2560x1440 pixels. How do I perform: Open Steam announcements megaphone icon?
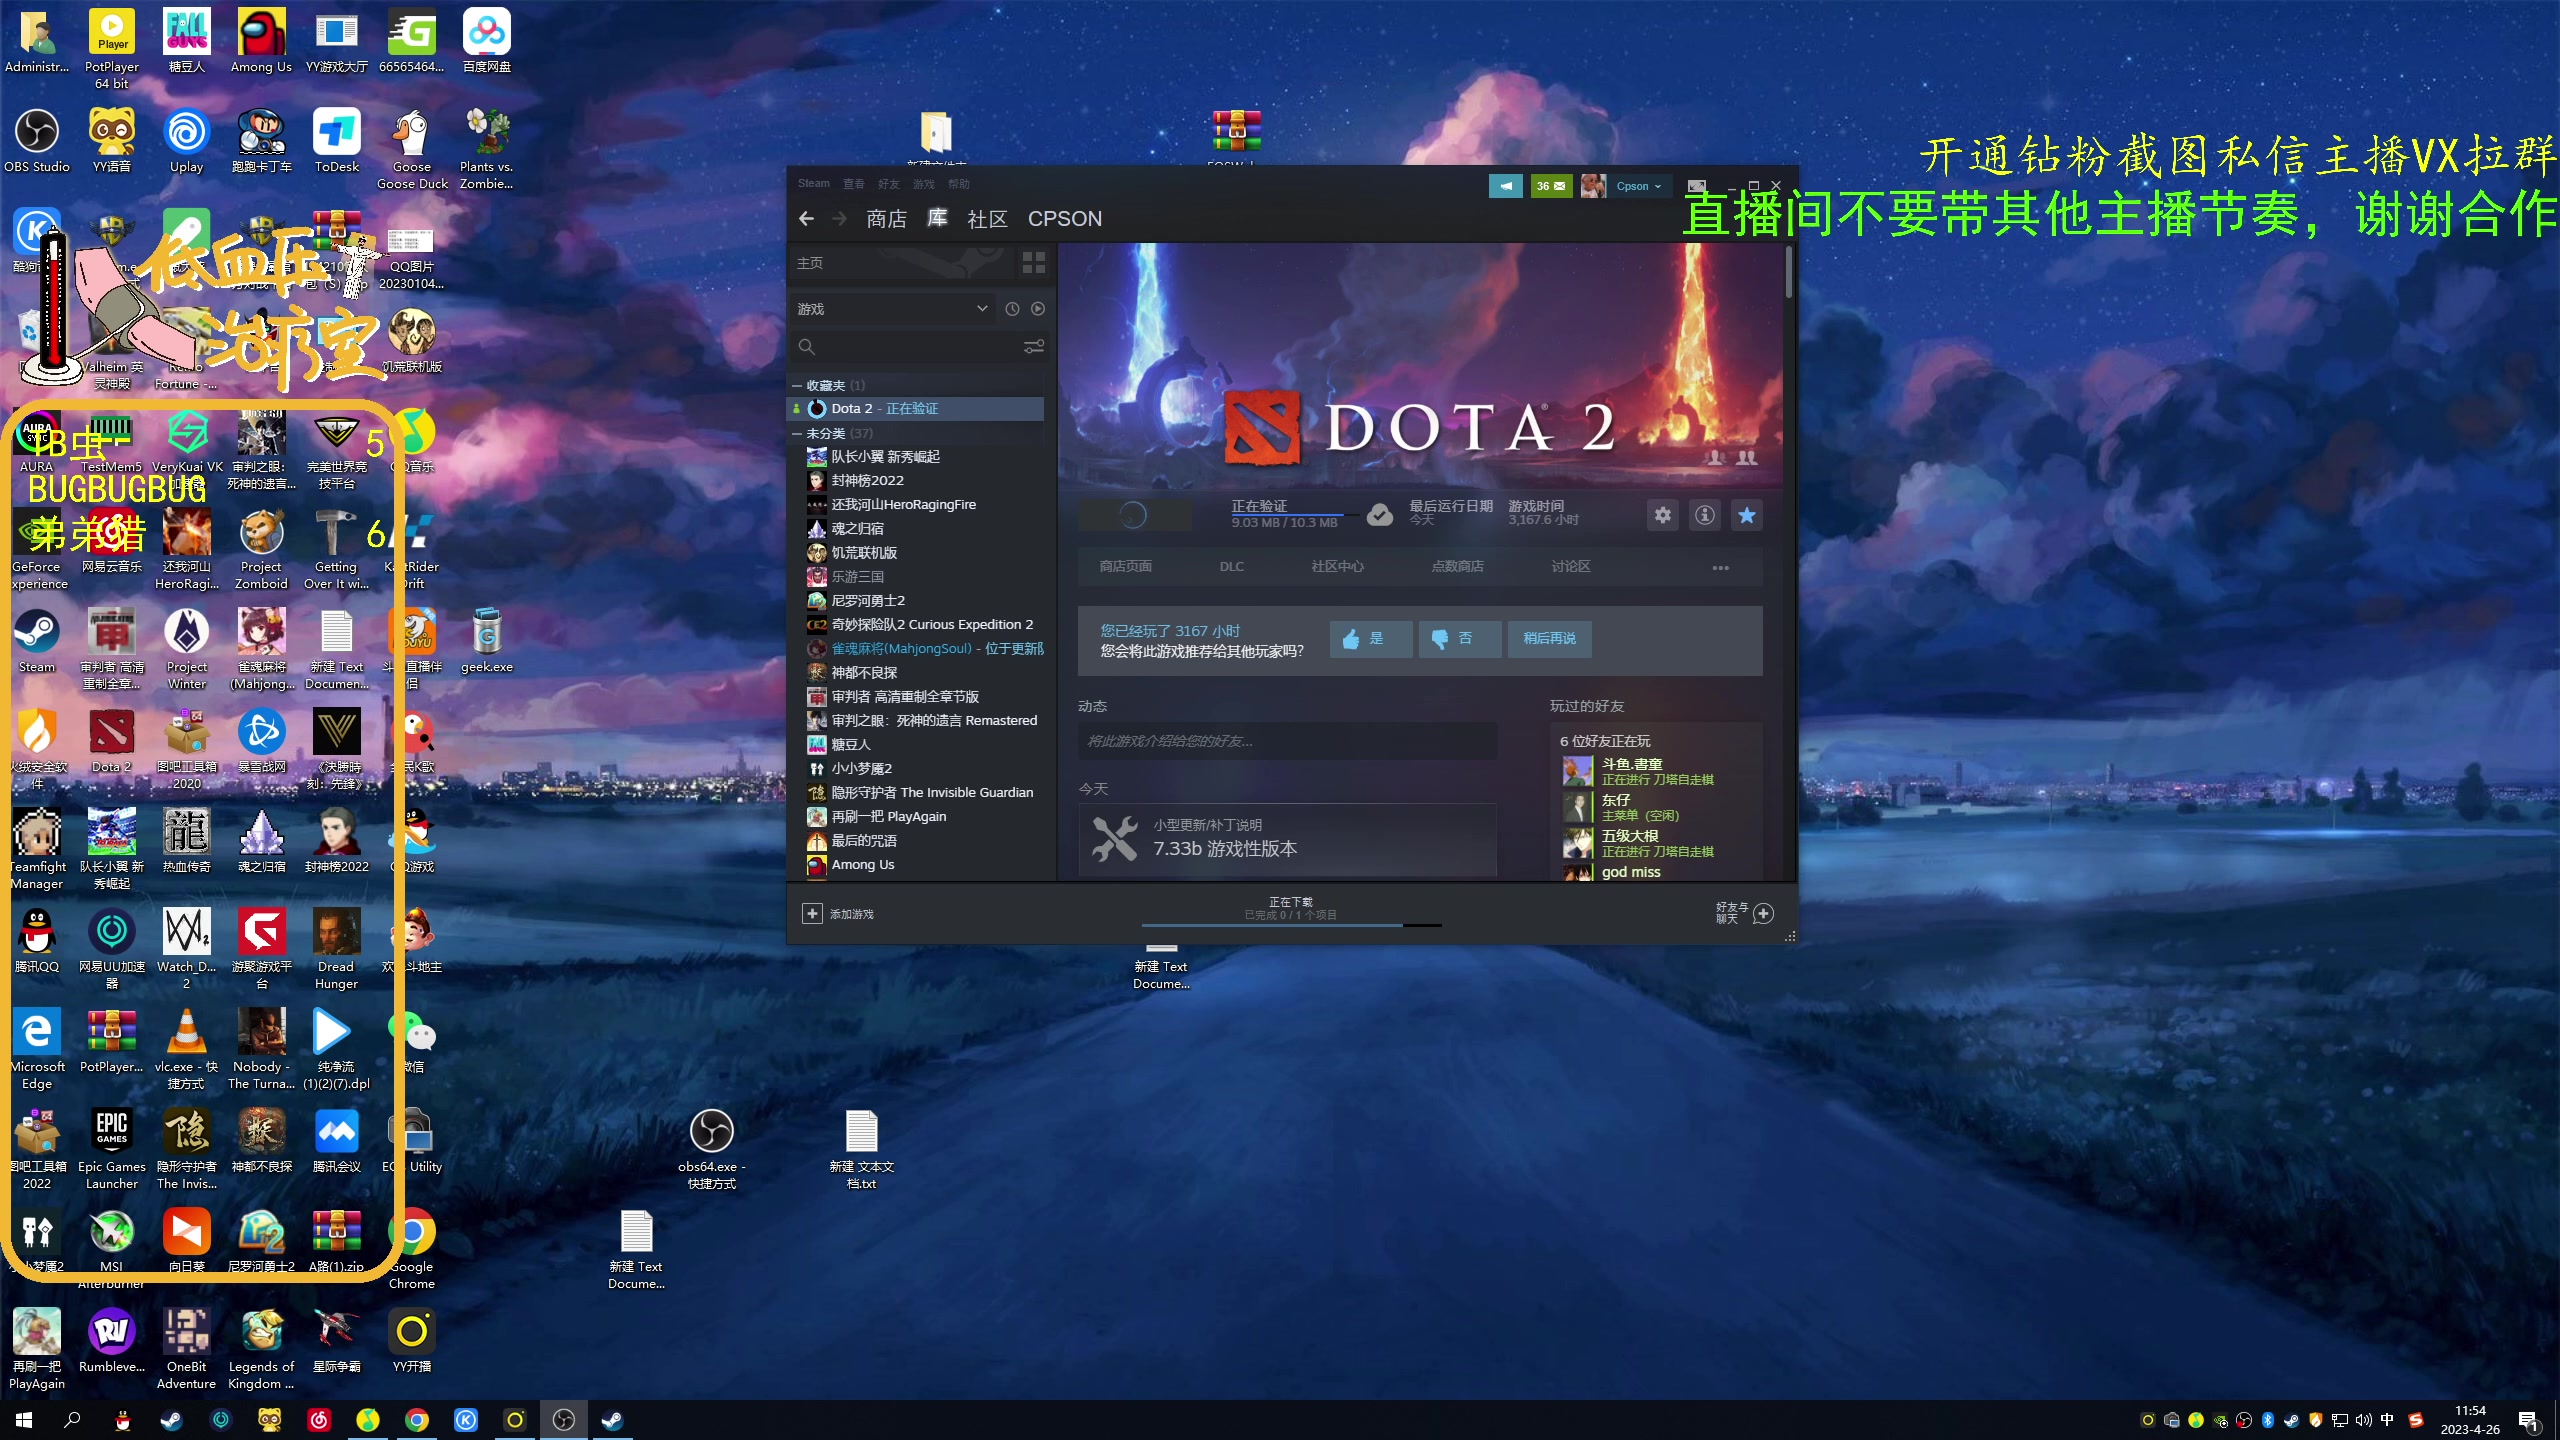[1505, 186]
